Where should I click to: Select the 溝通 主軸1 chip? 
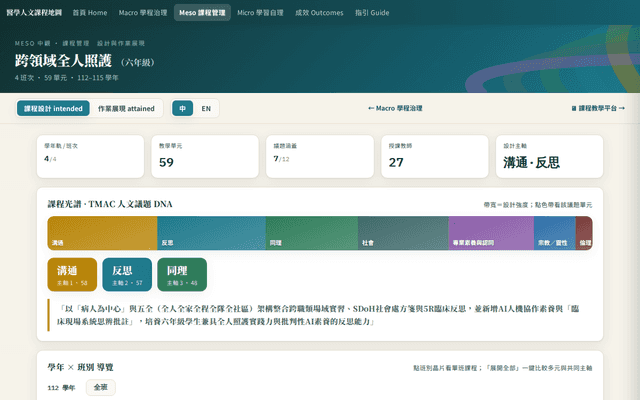72,275
